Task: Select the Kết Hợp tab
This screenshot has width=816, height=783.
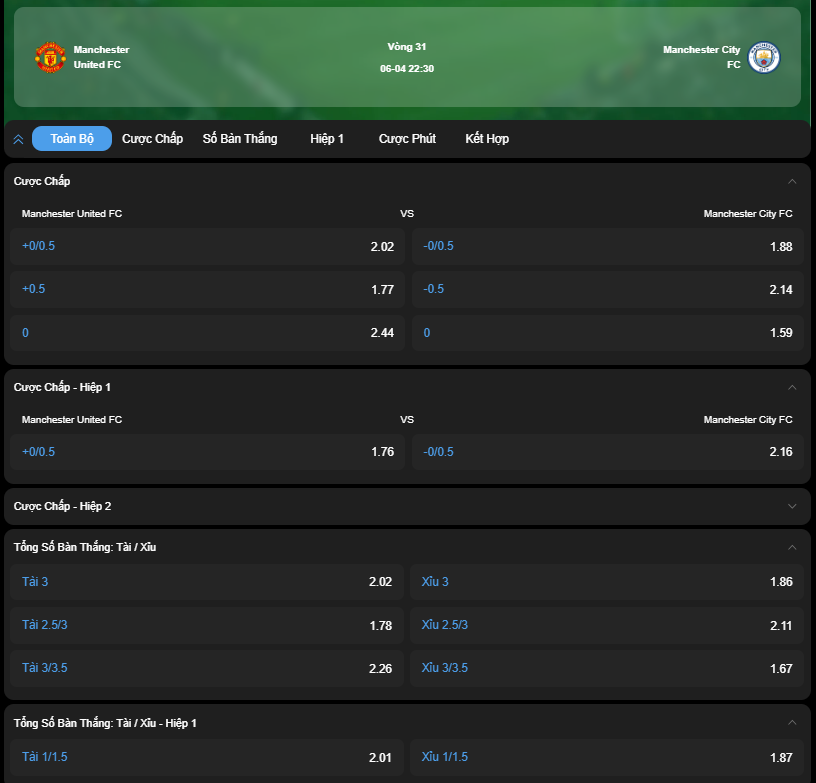Action: click(487, 138)
